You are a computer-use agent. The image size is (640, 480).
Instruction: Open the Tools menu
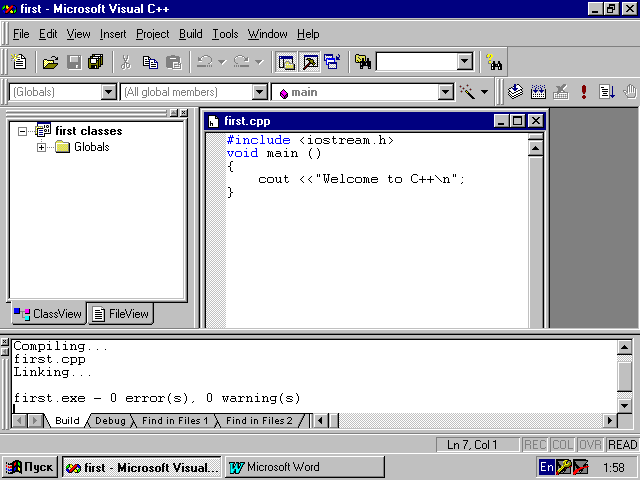click(225, 34)
